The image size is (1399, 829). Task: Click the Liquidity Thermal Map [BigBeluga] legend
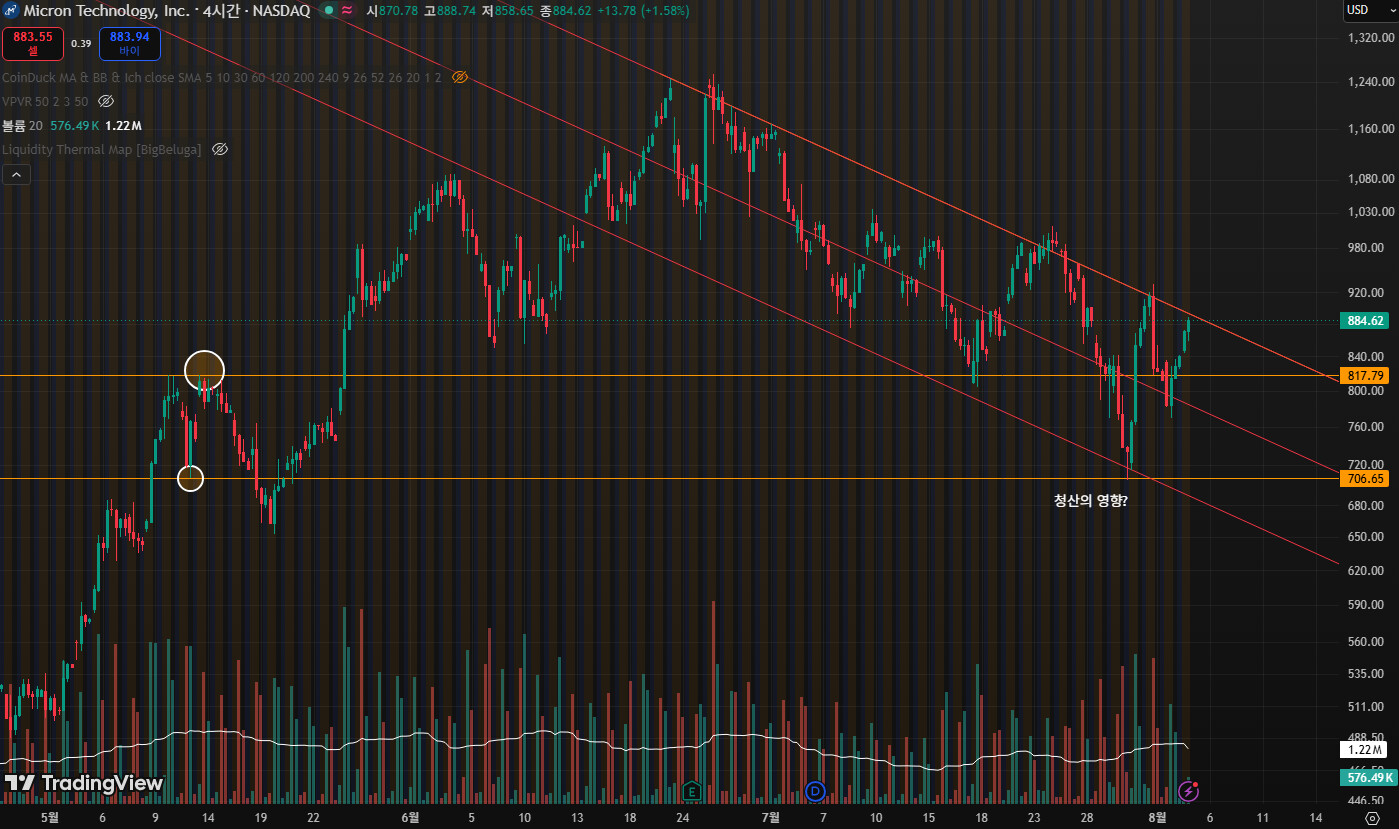[x=102, y=149]
